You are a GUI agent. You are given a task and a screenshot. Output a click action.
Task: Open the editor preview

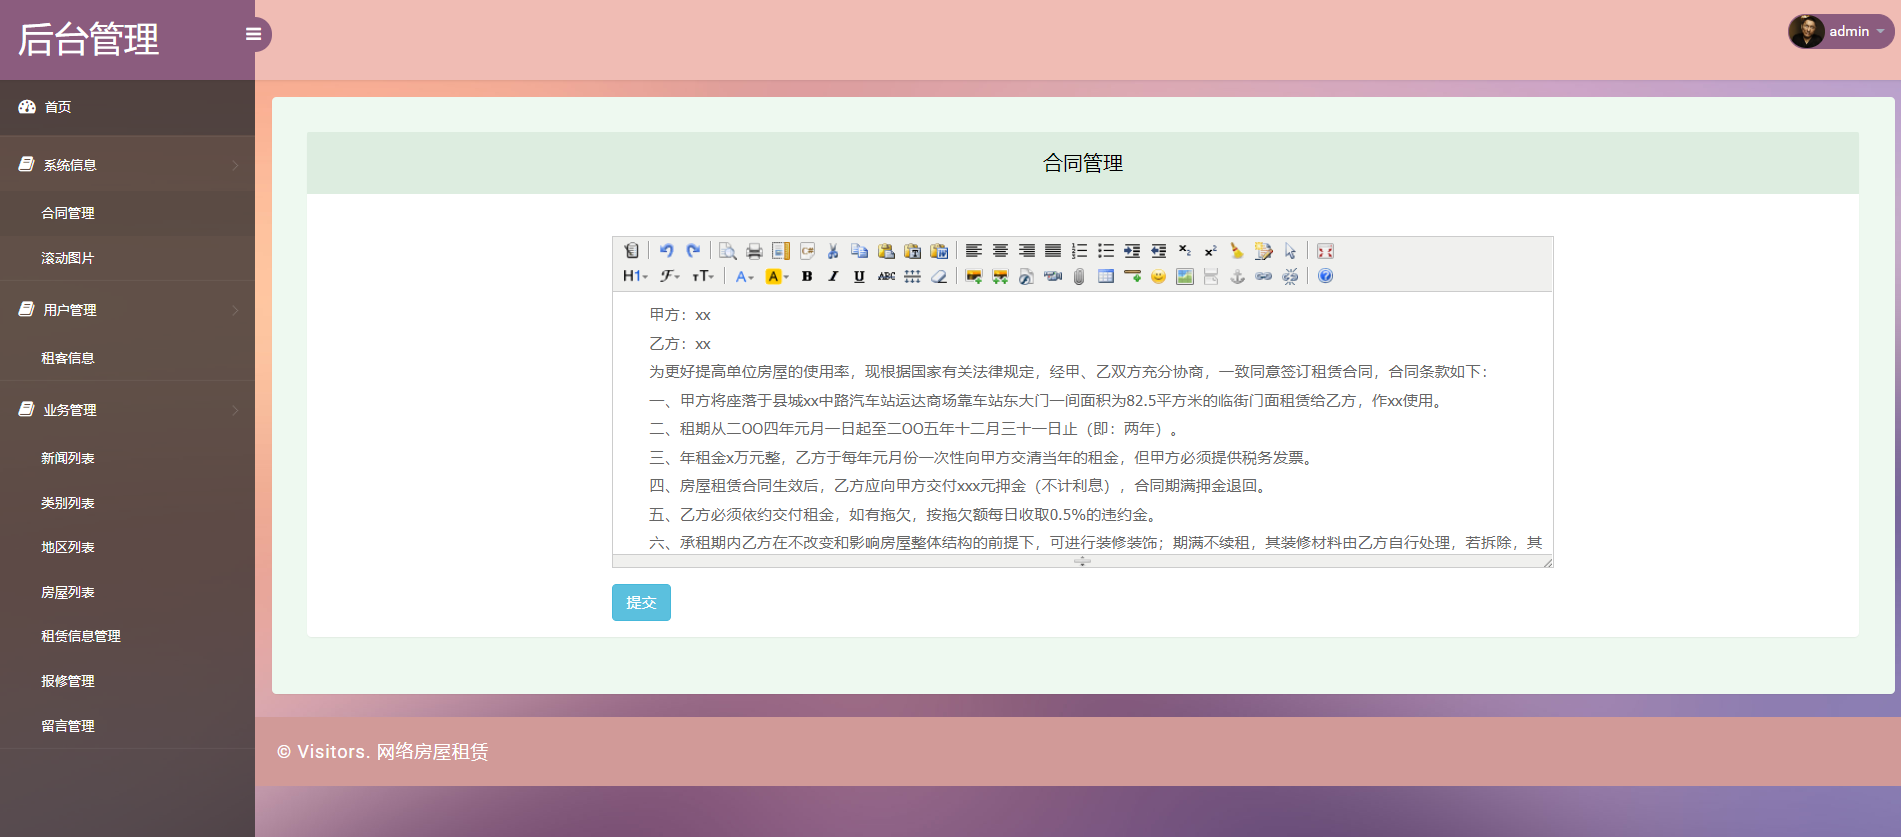point(728,251)
